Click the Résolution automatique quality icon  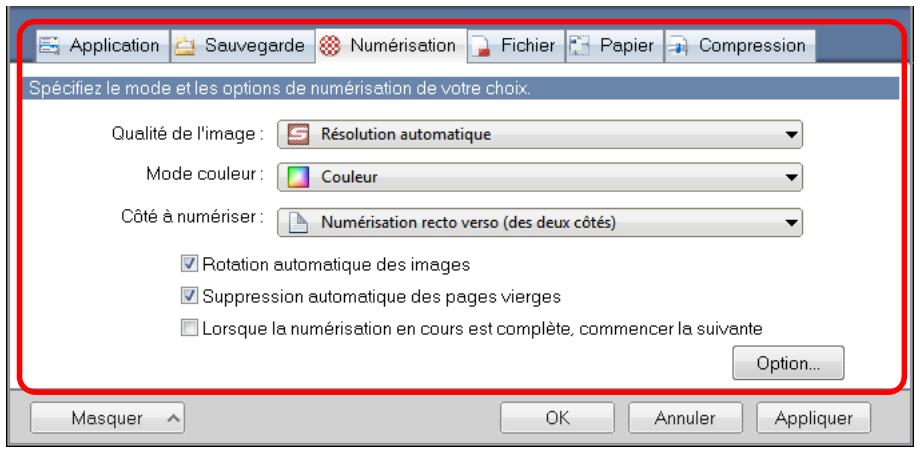coord(298,133)
